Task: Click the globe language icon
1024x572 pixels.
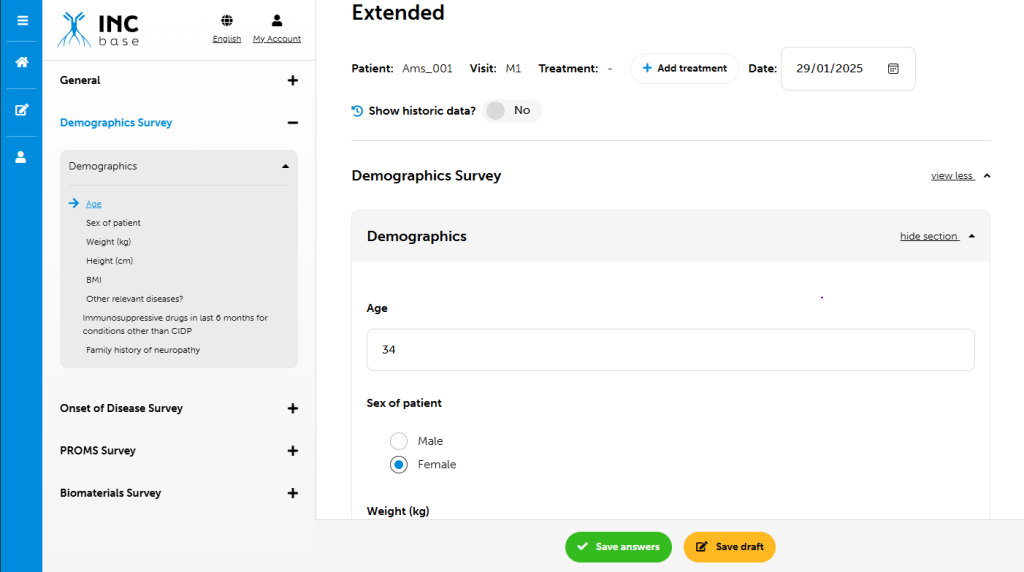Action: coord(227,21)
